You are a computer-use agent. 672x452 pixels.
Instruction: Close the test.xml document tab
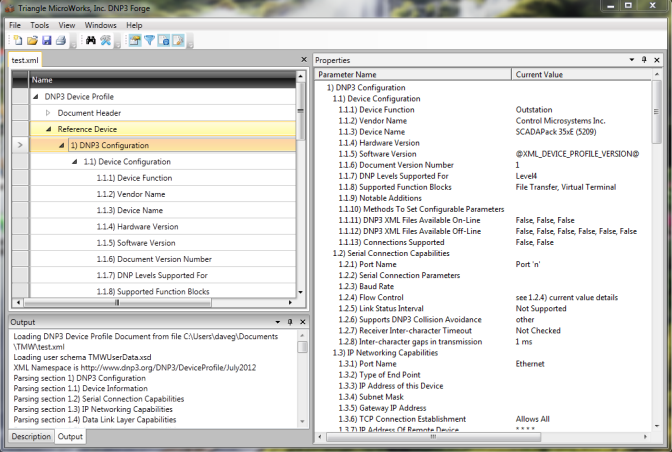click(x=303, y=60)
